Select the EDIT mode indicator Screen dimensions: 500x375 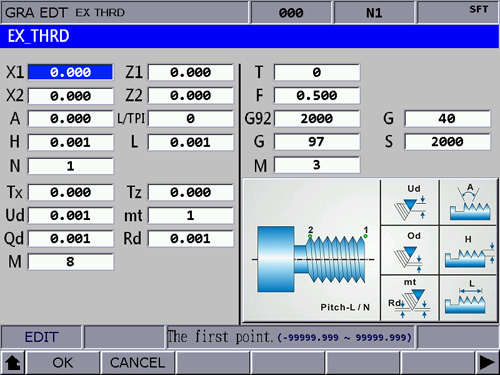click(x=41, y=337)
